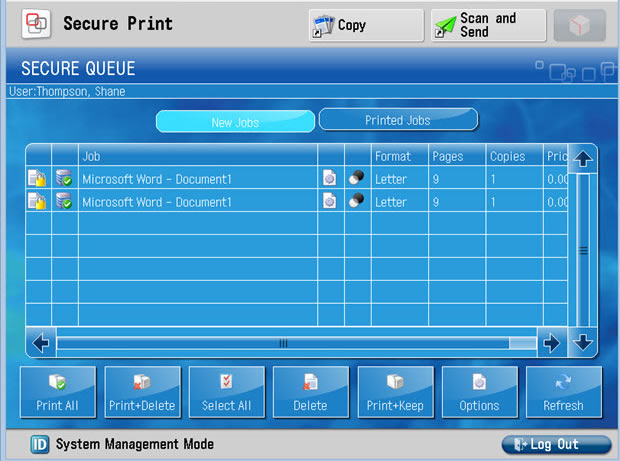Screen dimensions: 620x461
Task: Click the ID icon in the status bar
Action: pyautogui.click(x=40, y=444)
